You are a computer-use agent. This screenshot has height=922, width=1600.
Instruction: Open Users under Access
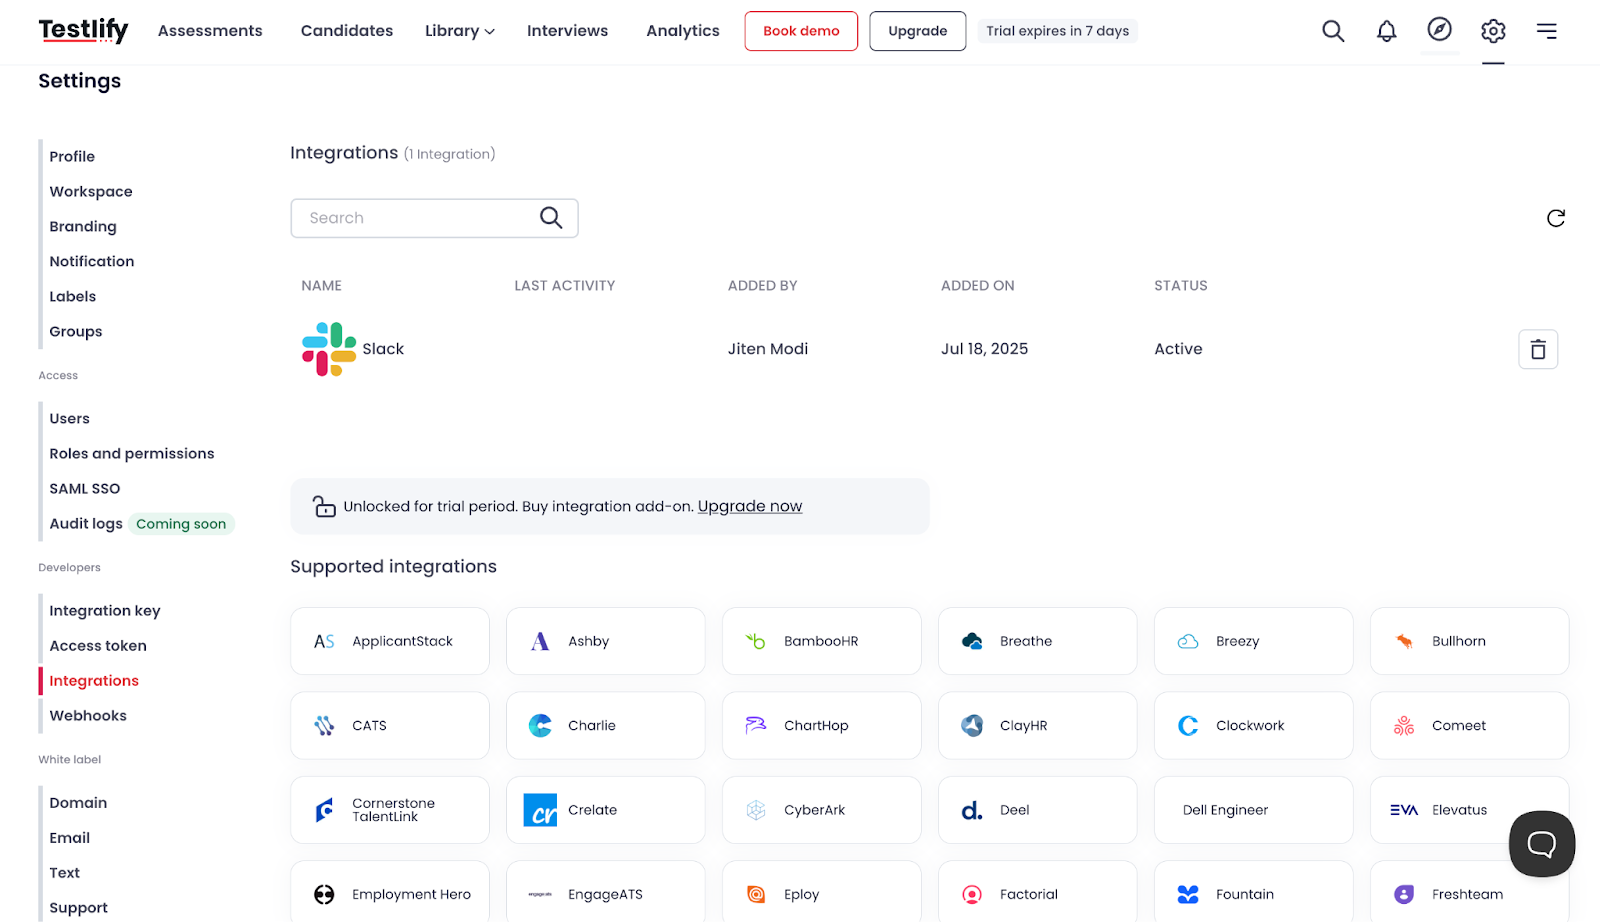pyautogui.click(x=70, y=418)
